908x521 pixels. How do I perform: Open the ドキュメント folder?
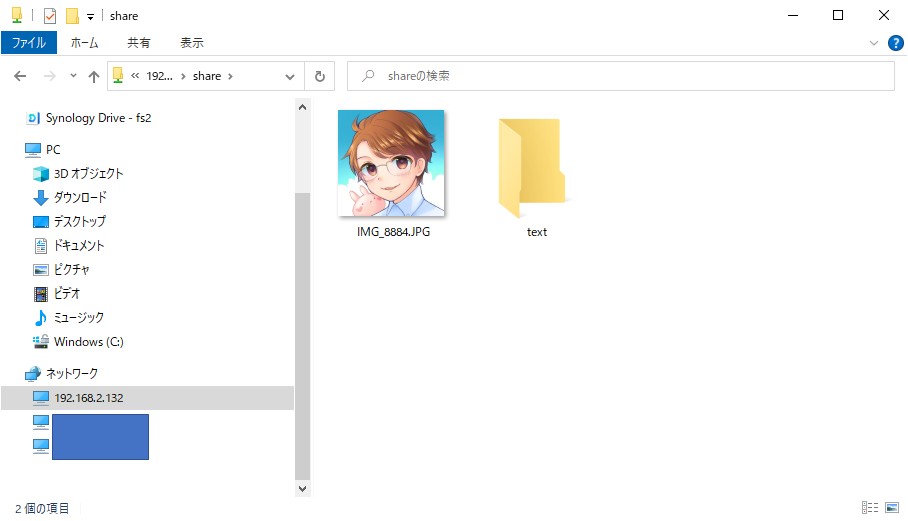[79, 245]
